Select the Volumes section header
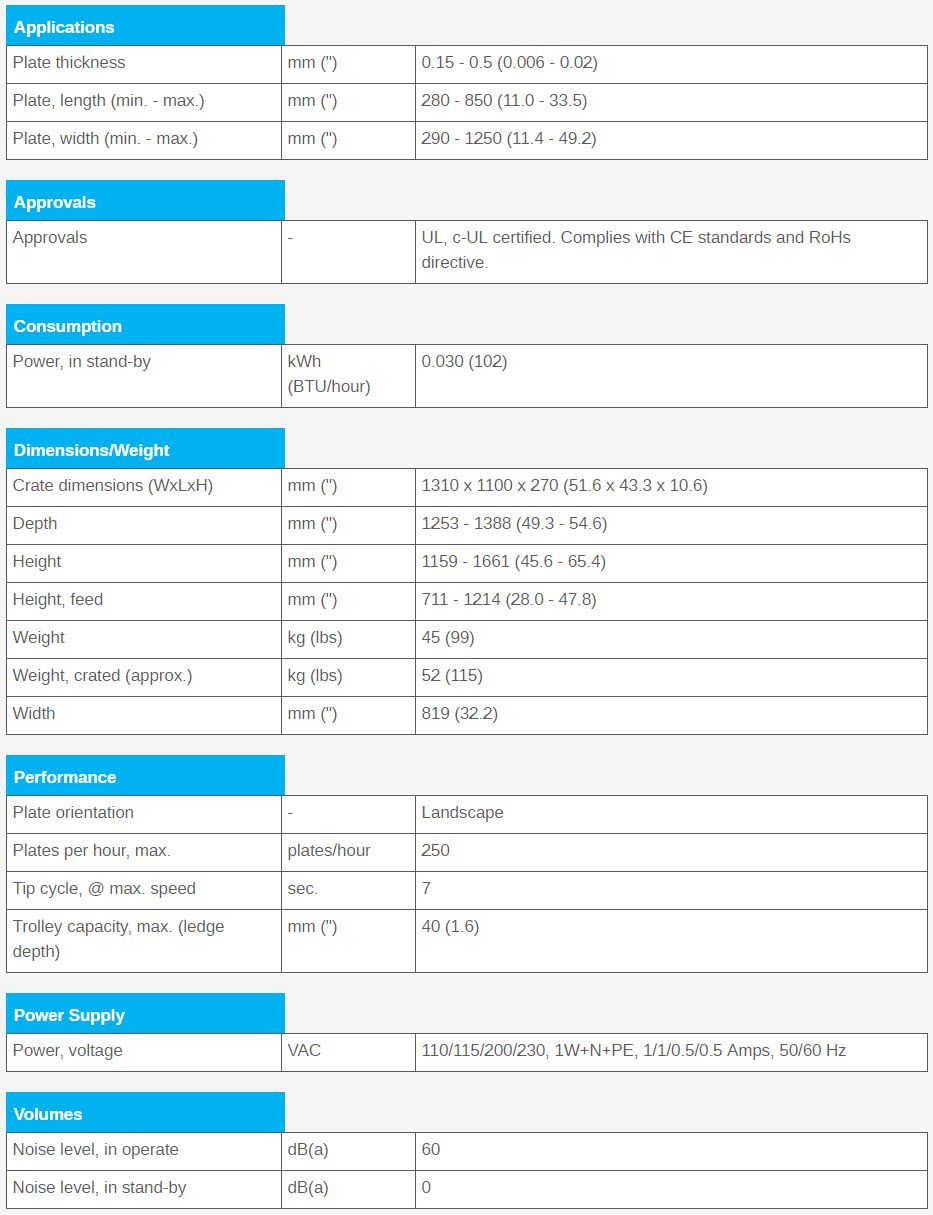This screenshot has width=933, height=1215. point(48,1114)
